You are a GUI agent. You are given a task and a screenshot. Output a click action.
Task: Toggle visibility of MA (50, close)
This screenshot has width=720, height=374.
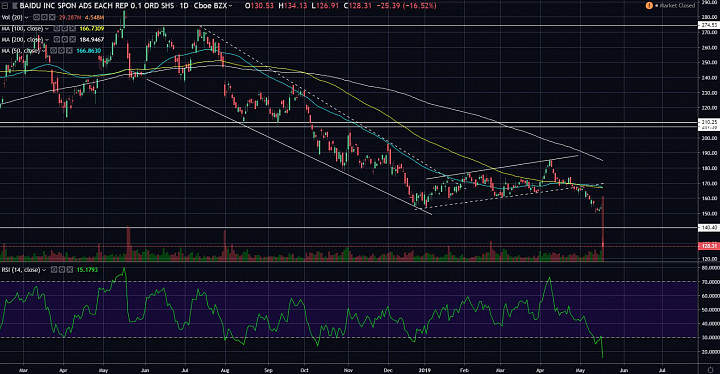[53, 51]
